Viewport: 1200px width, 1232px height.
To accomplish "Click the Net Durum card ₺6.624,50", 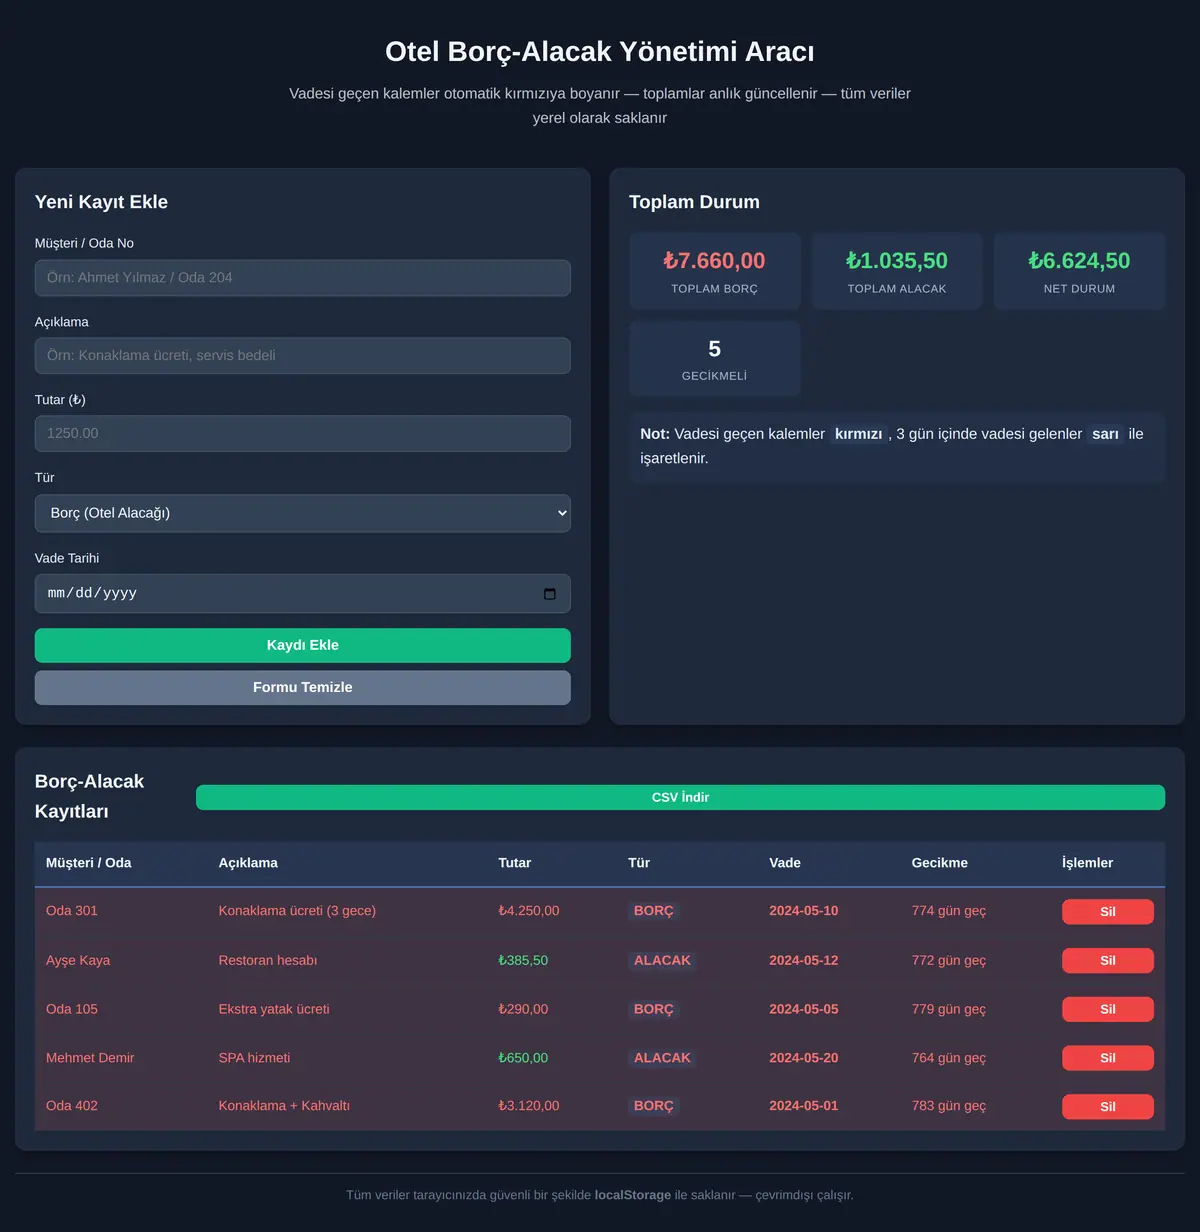I will coord(1079,271).
